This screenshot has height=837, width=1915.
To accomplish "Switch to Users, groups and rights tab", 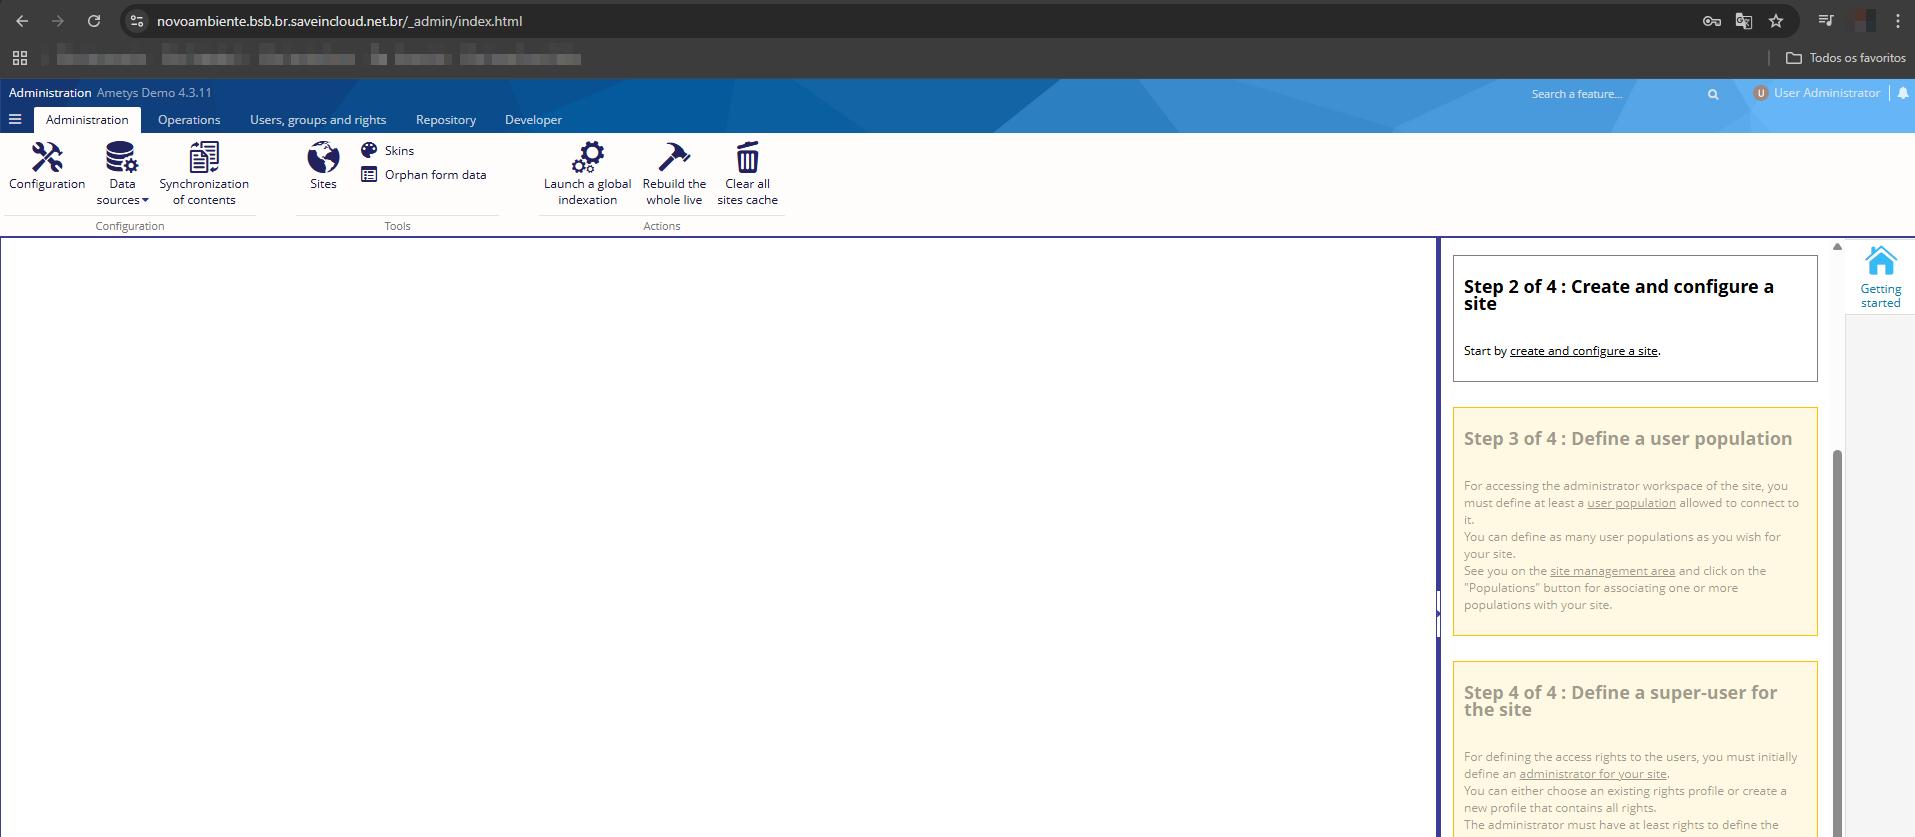I will click(318, 120).
